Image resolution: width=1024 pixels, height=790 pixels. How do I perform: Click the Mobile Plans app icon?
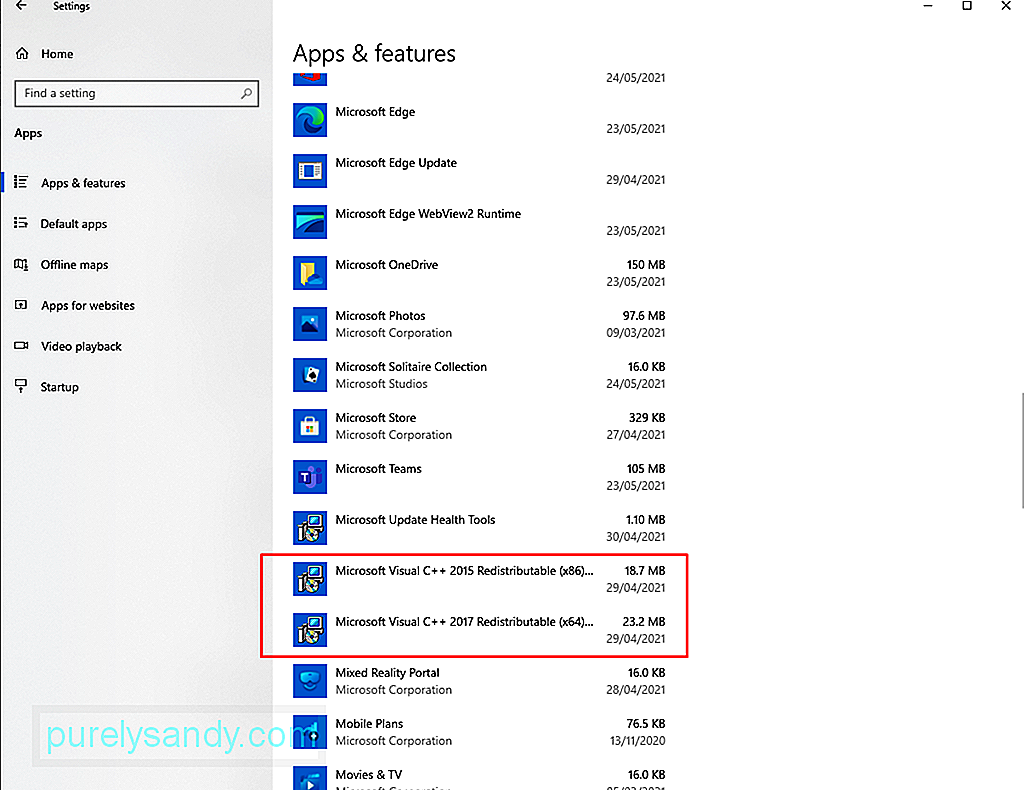tap(310, 732)
